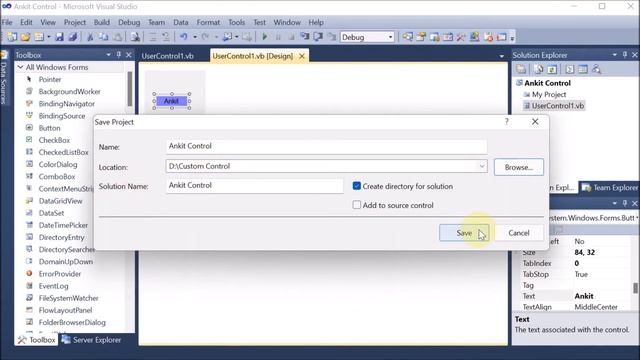The height and width of the screenshot is (360, 640).
Task: Open the Undo history dropdown arrow
Action: click(x=195, y=37)
